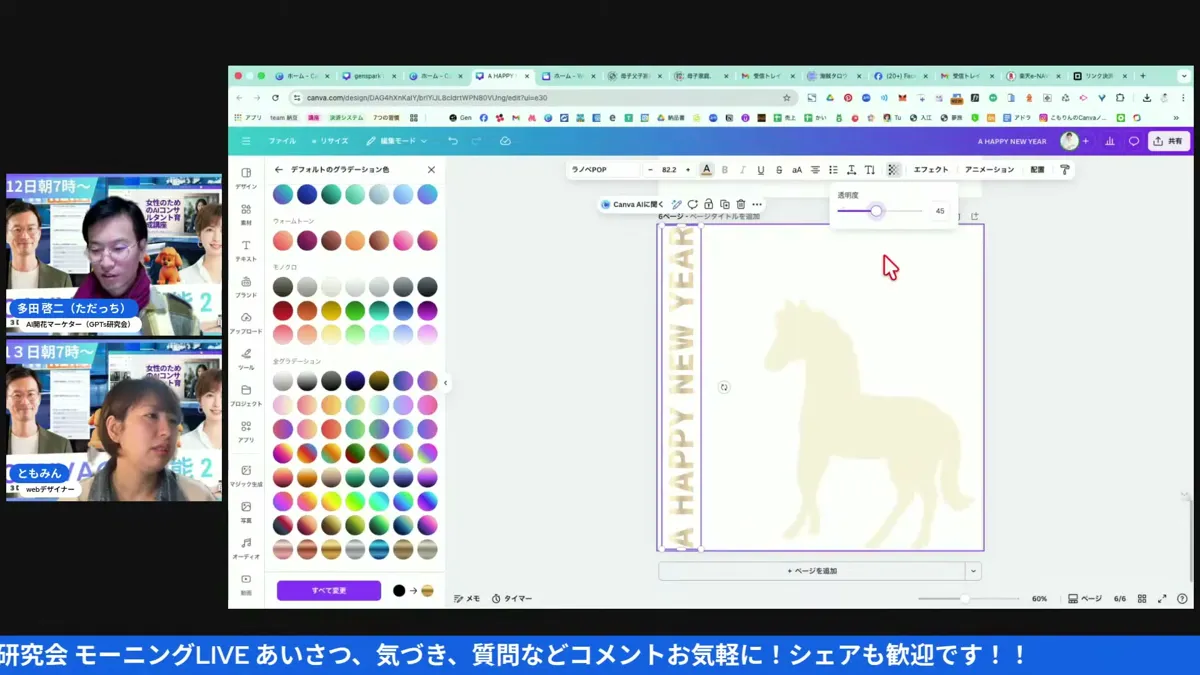Decrease the font size with minus
Image resolution: width=1200 pixels, height=675 pixels.
[x=651, y=170]
